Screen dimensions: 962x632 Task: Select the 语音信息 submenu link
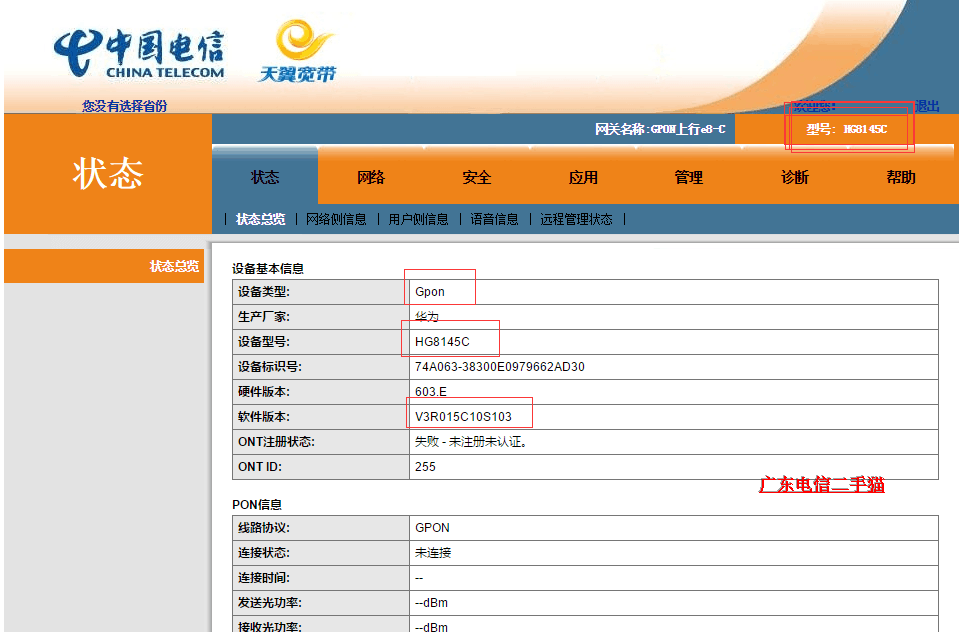pos(494,219)
